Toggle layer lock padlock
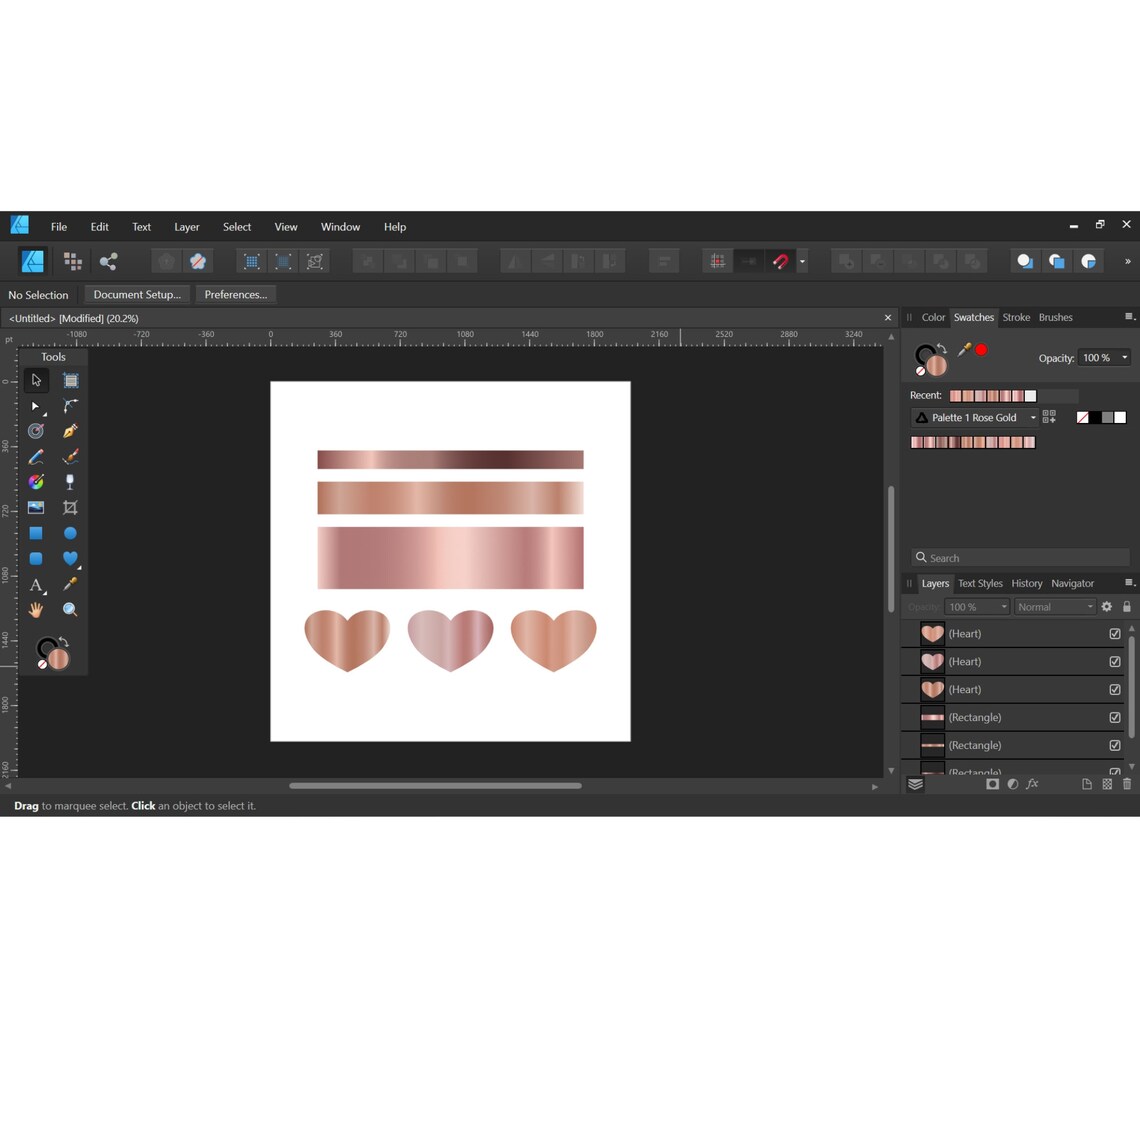 tap(1127, 606)
